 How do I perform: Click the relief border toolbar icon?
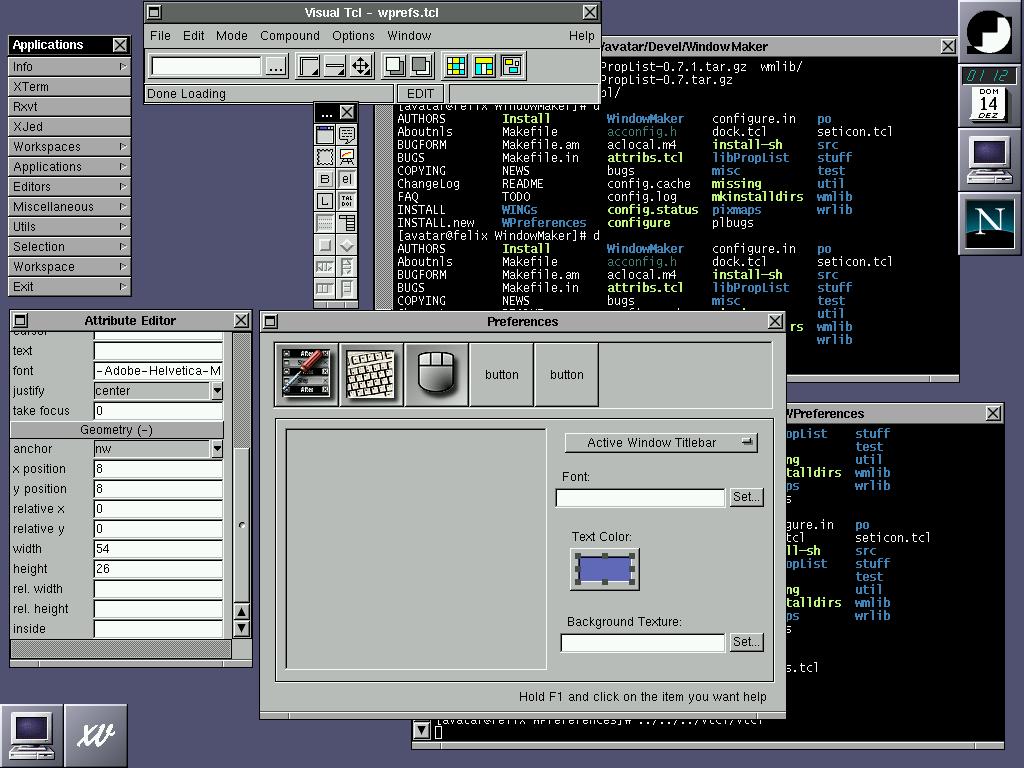[x=308, y=66]
